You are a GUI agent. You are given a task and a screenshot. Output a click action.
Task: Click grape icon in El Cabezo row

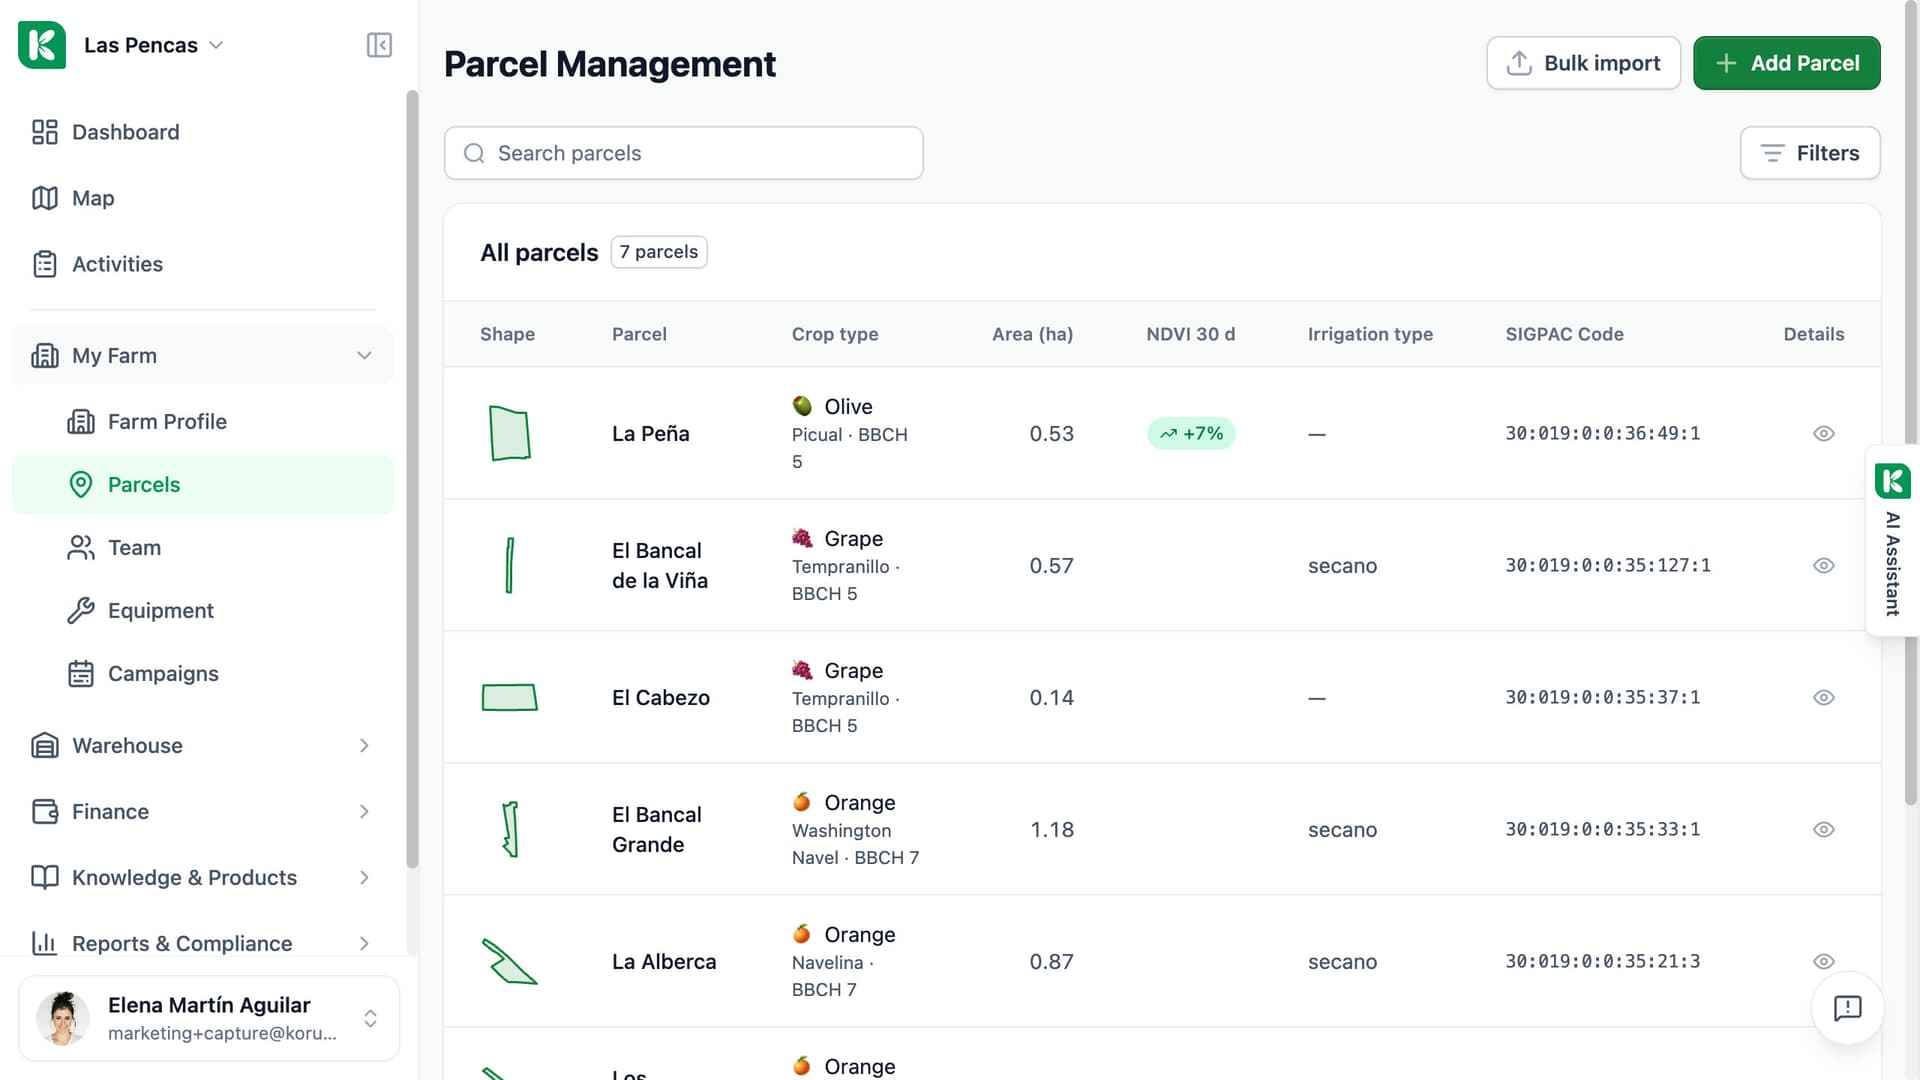click(802, 670)
